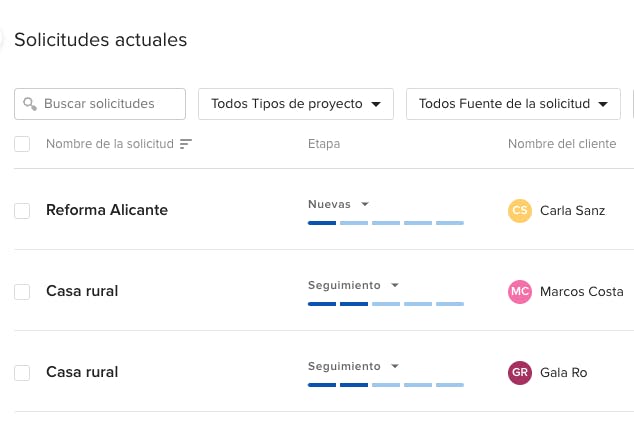Click the magnifier search icon
634x435 pixels.
pos(30,104)
